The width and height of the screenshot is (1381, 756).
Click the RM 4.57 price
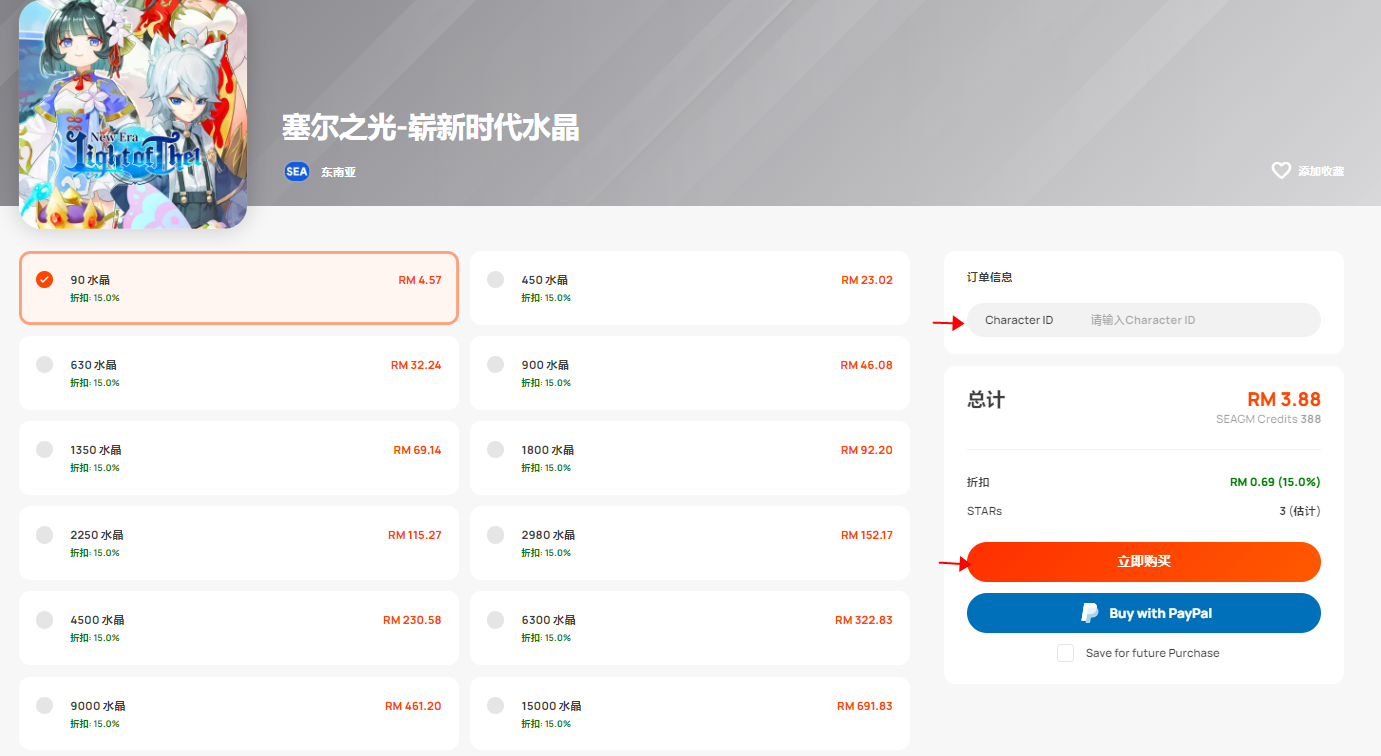(x=420, y=280)
